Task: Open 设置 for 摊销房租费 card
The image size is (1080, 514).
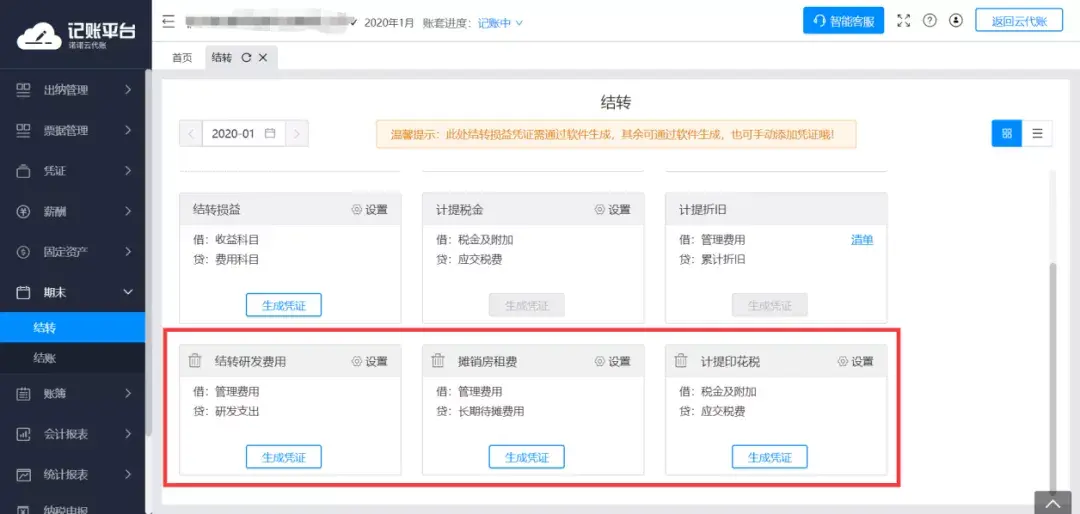Action: click(x=612, y=362)
